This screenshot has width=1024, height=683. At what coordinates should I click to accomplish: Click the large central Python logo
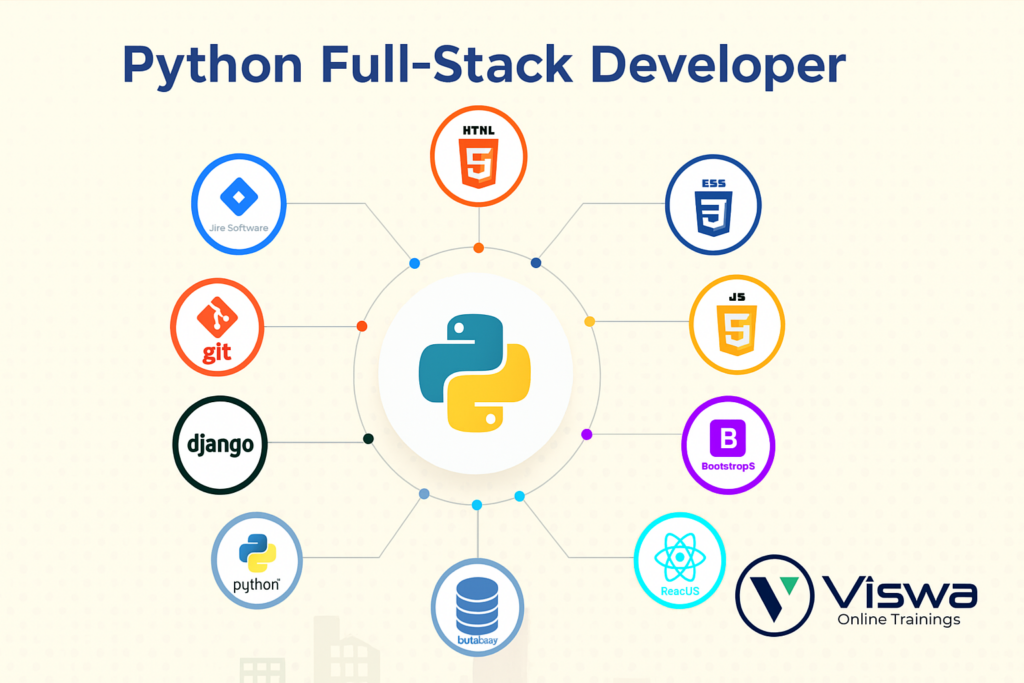475,372
